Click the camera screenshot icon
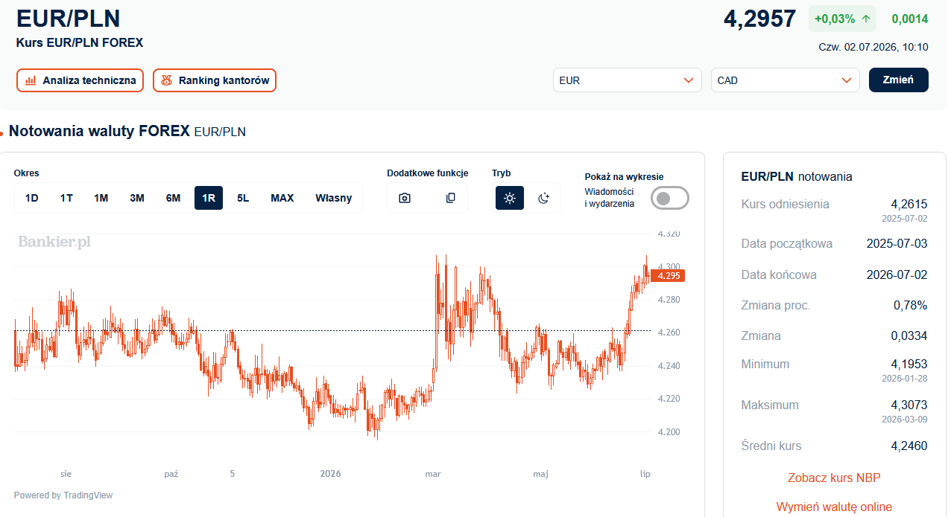 click(x=404, y=198)
